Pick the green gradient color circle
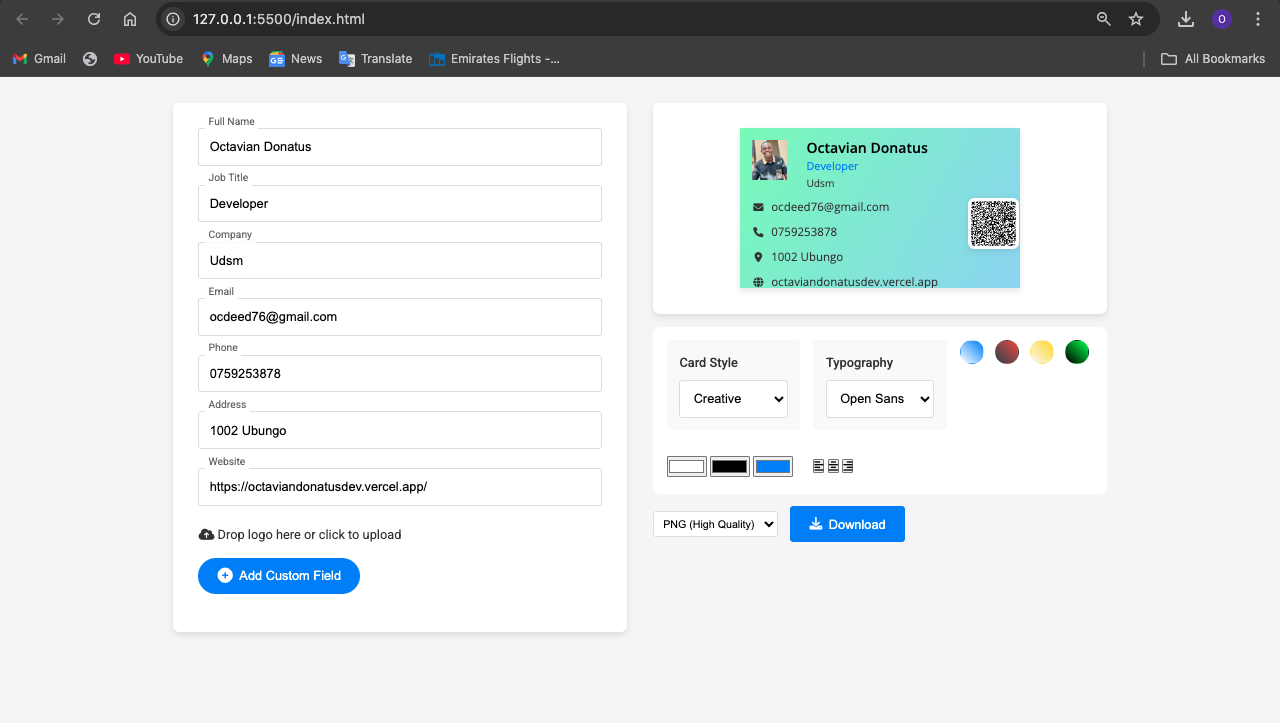Image resolution: width=1280 pixels, height=723 pixels. (1077, 352)
